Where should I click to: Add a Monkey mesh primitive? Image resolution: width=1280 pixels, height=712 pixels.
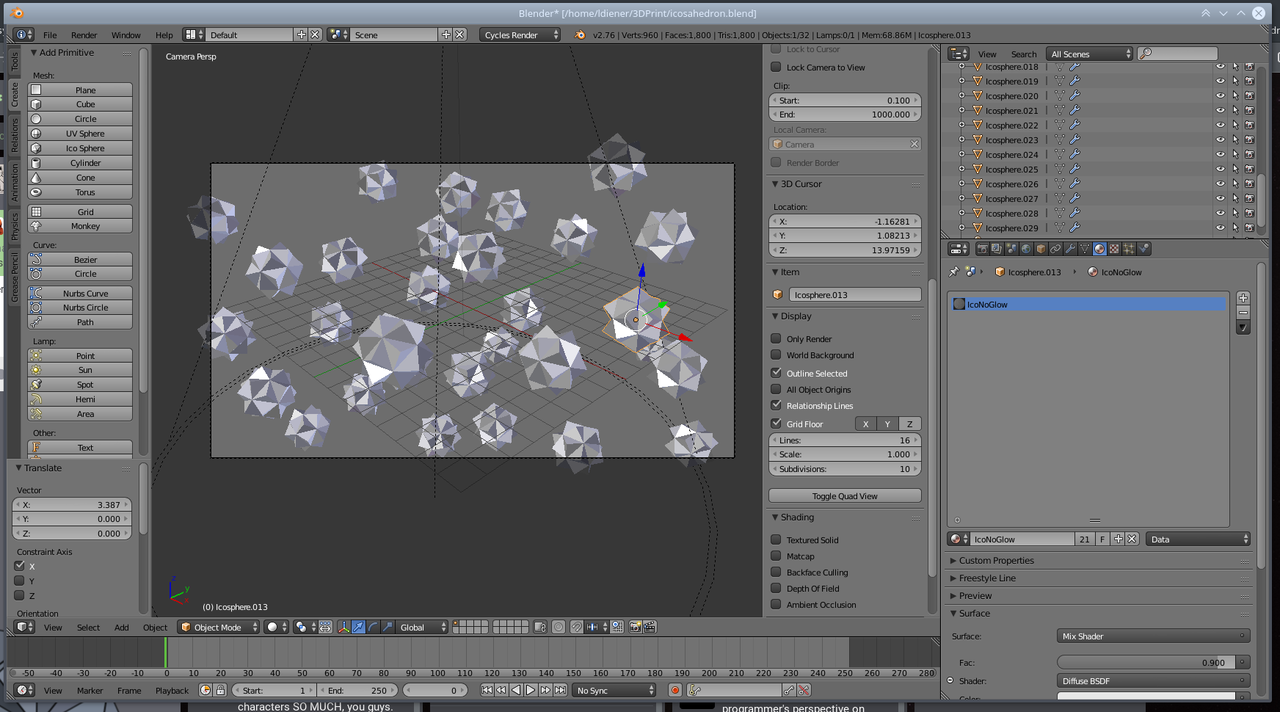click(x=85, y=226)
